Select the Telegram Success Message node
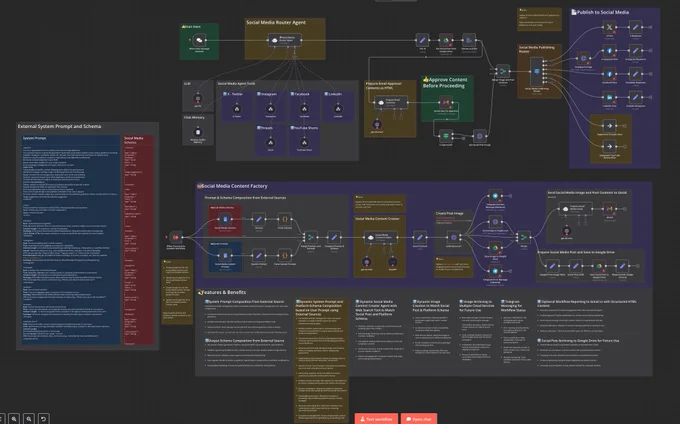Screen dimensions: 680x424 coord(495,196)
